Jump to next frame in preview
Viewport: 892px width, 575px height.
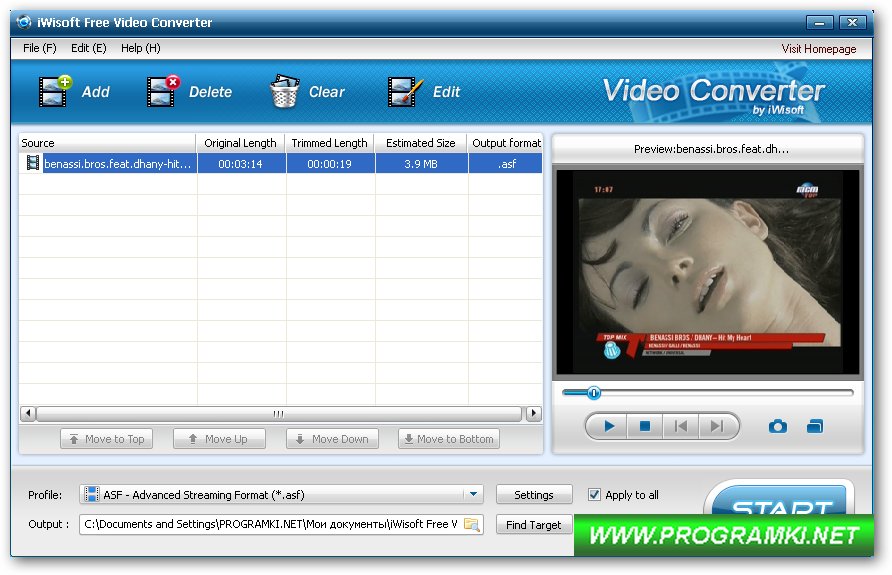(717, 426)
